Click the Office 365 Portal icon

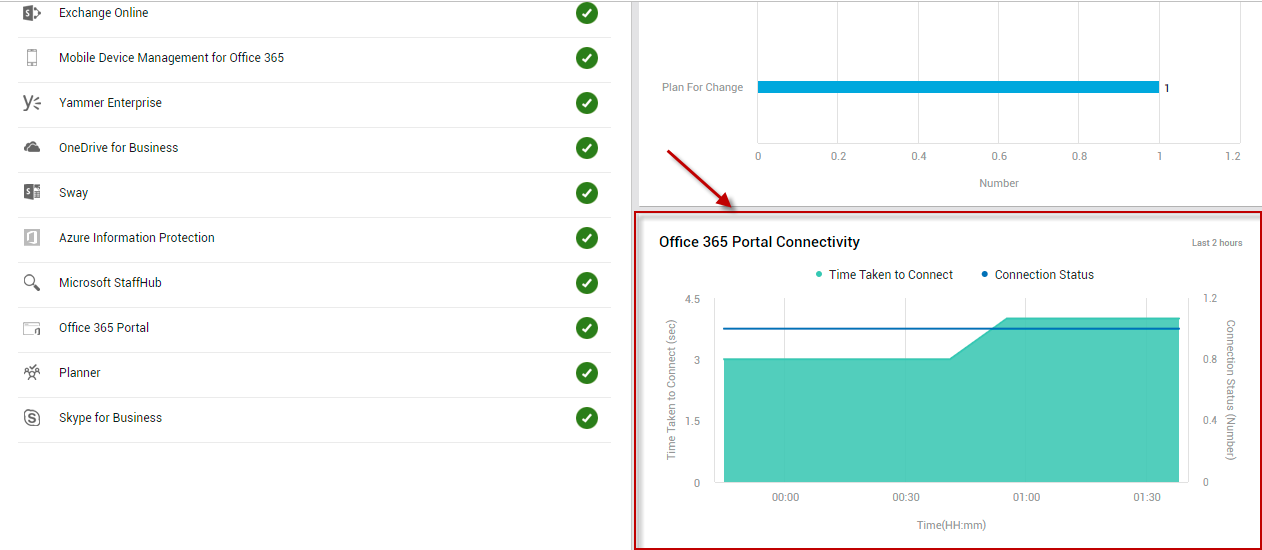[32, 328]
